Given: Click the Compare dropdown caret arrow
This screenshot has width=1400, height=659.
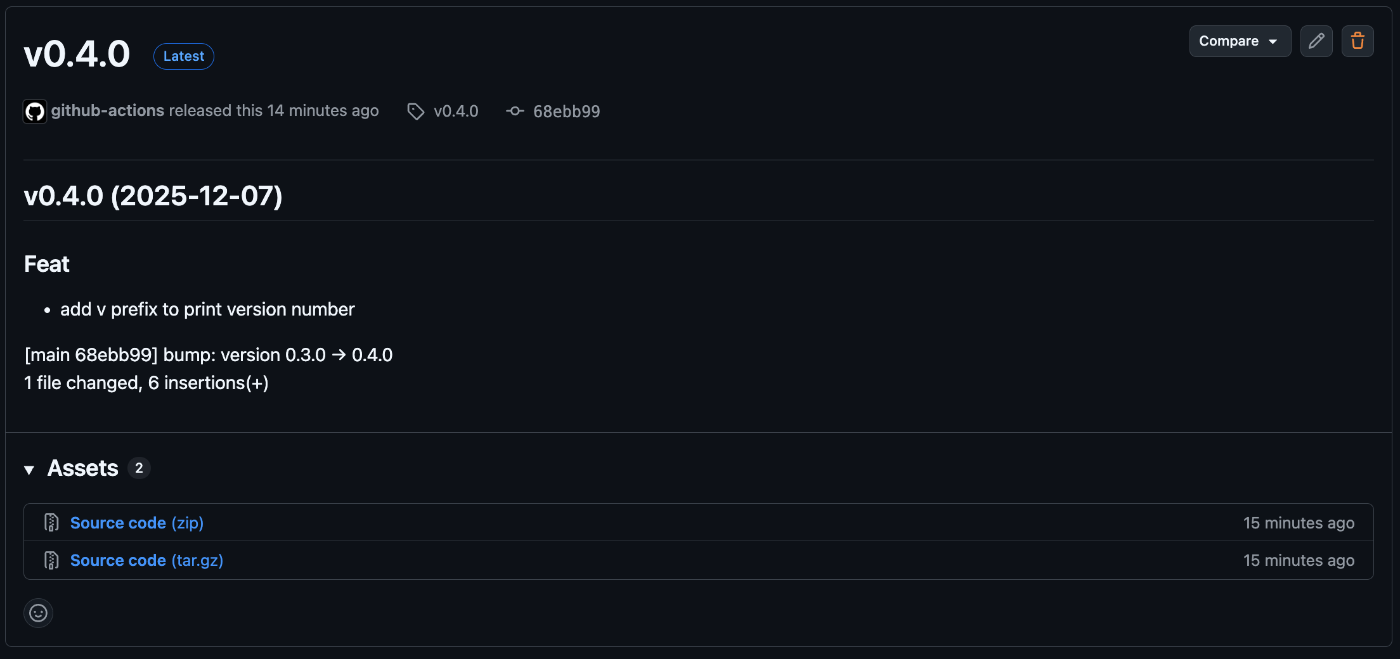Looking at the screenshot, I should tap(1273, 41).
